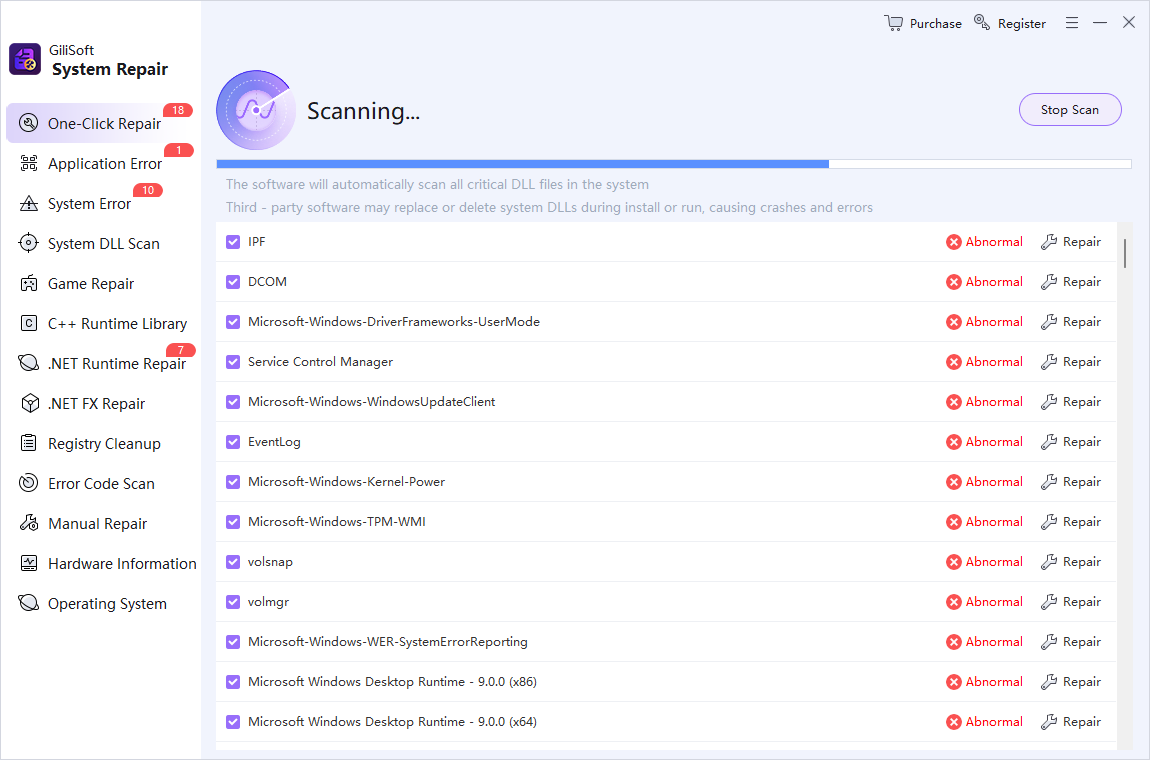Toggle the volmgr checkbox
This screenshot has width=1150, height=760.
pyautogui.click(x=233, y=602)
